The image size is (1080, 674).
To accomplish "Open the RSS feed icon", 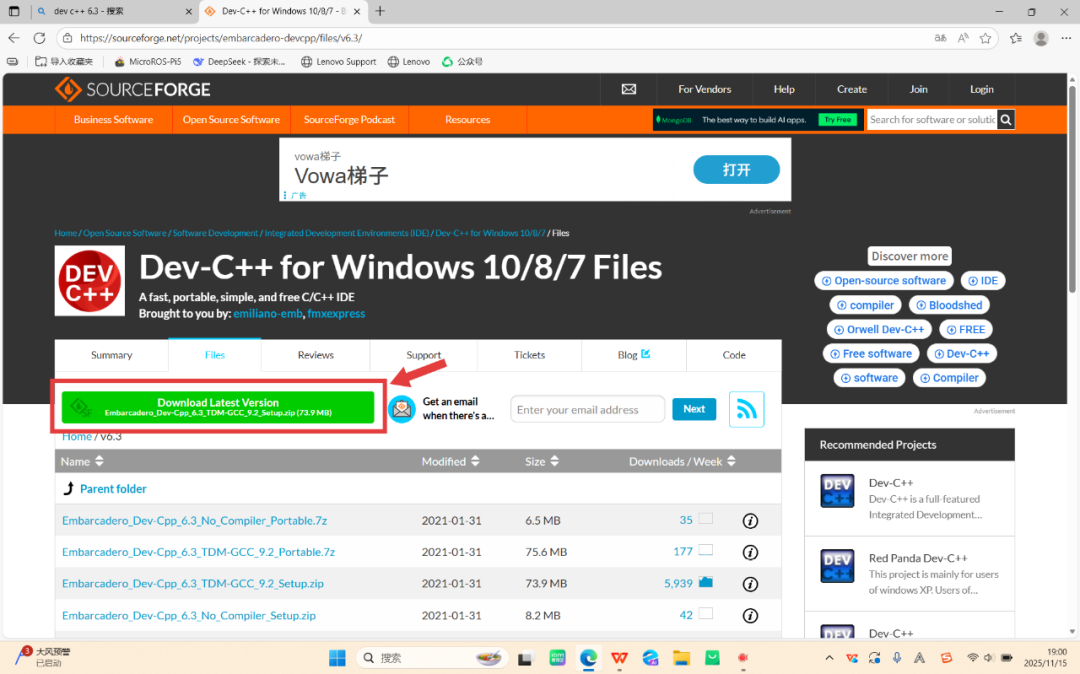I will 747,410.
